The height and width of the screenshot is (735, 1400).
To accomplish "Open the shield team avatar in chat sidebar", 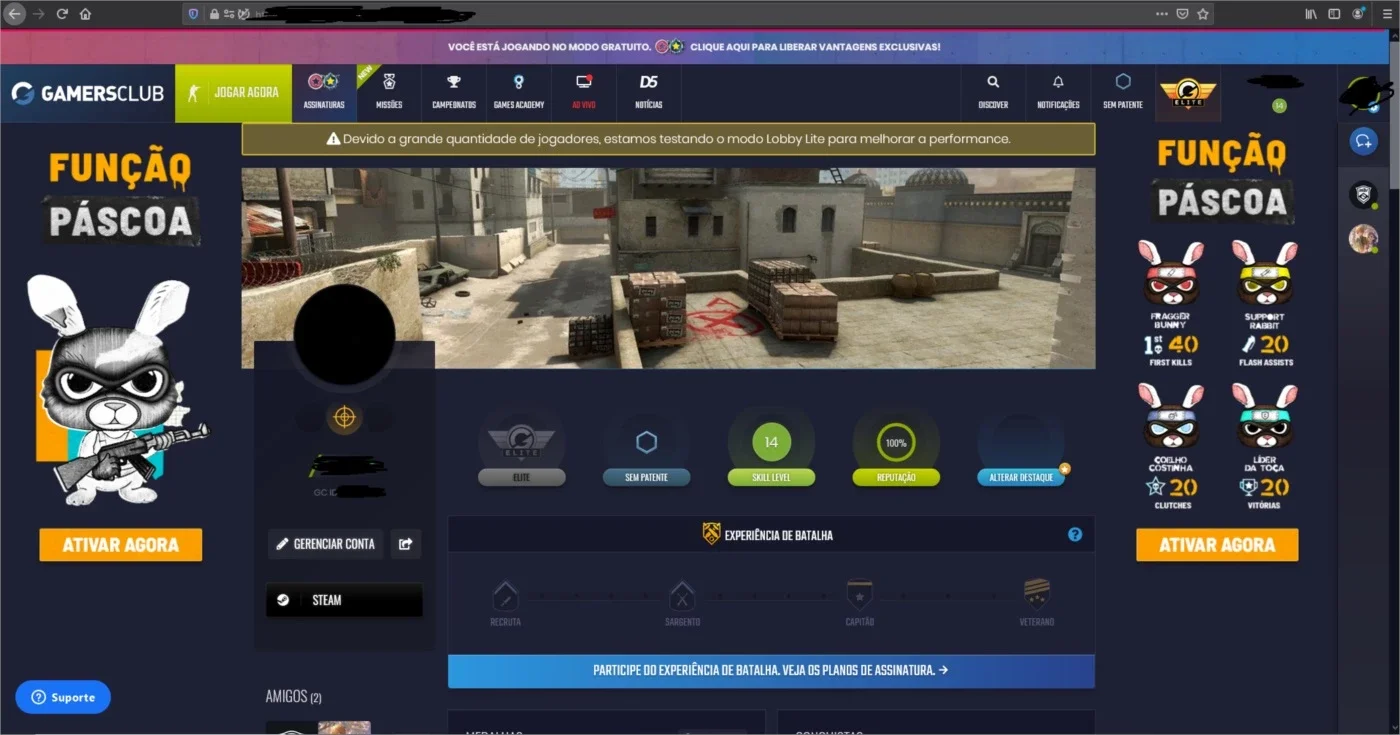I will point(1363,194).
